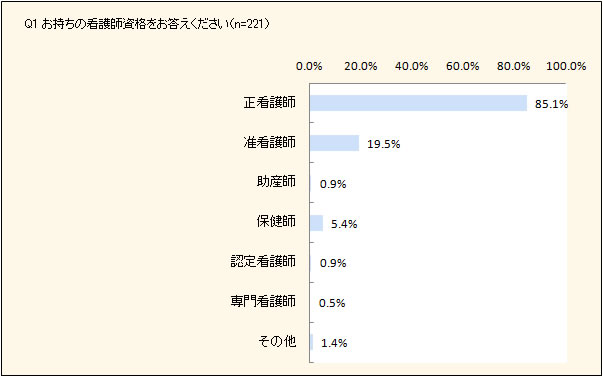Click the その他 category label
This screenshot has width=603, height=377.
[x=277, y=342]
